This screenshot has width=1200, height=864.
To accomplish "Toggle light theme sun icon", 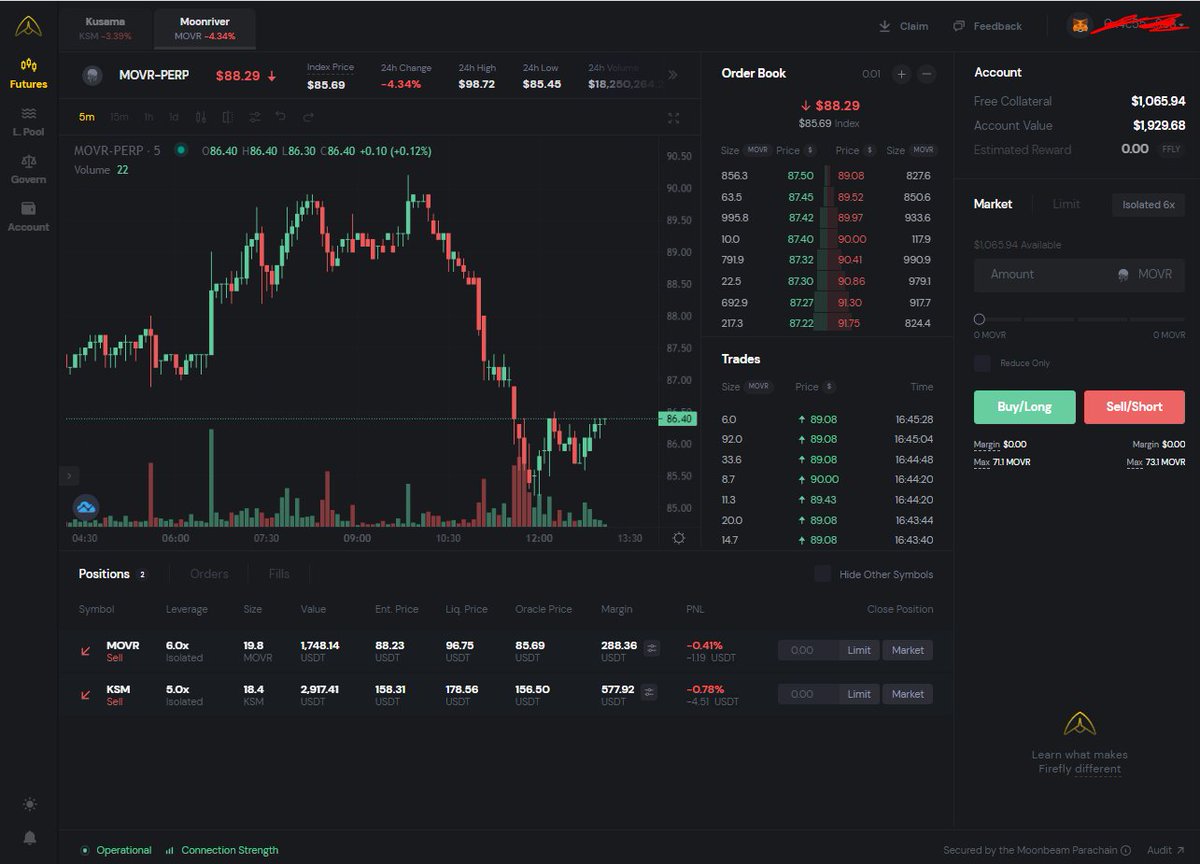I will [x=29, y=804].
